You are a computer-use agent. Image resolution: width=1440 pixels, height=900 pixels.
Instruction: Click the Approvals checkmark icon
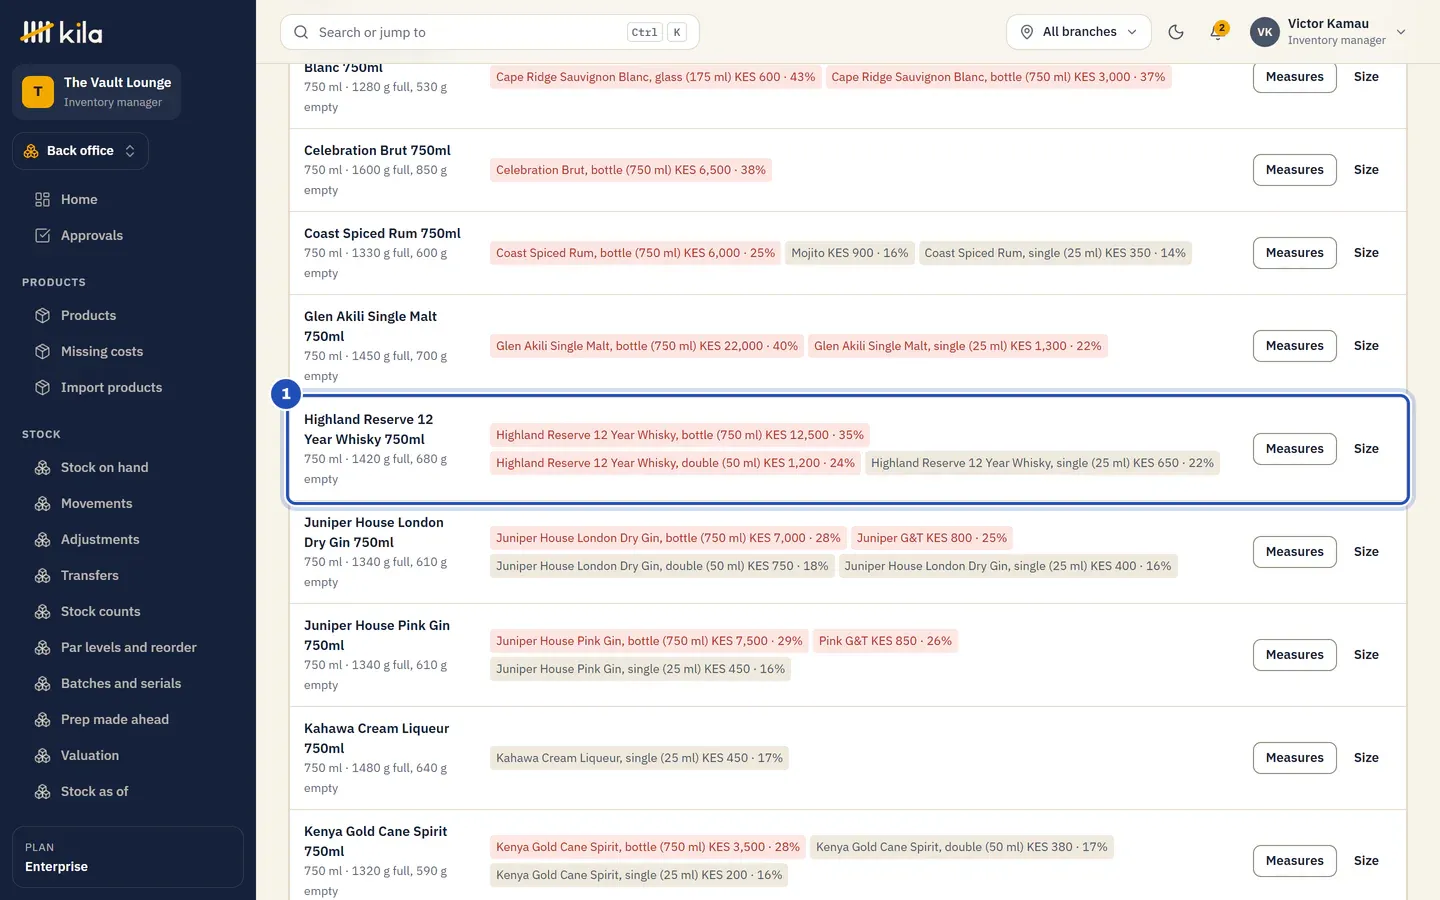click(x=42, y=235)
